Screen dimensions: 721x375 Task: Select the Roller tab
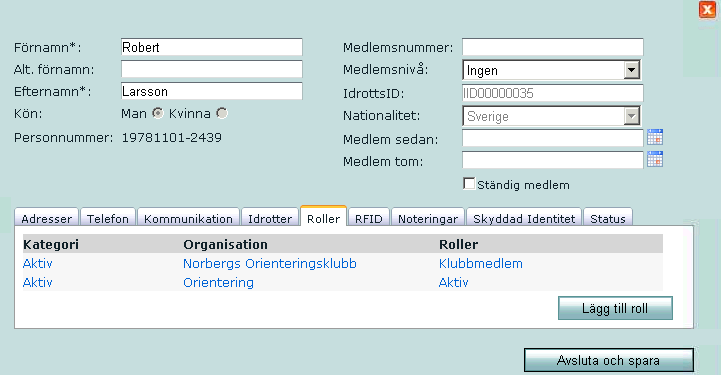323,217
